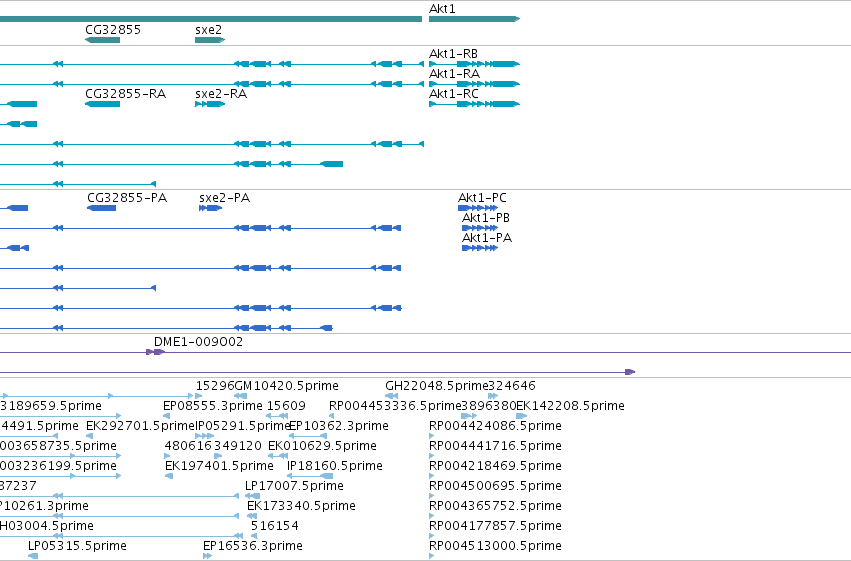The height and width of the screenshot is (561, 851).
Task: Select the 15609 EST label
Action: point(286,406)
